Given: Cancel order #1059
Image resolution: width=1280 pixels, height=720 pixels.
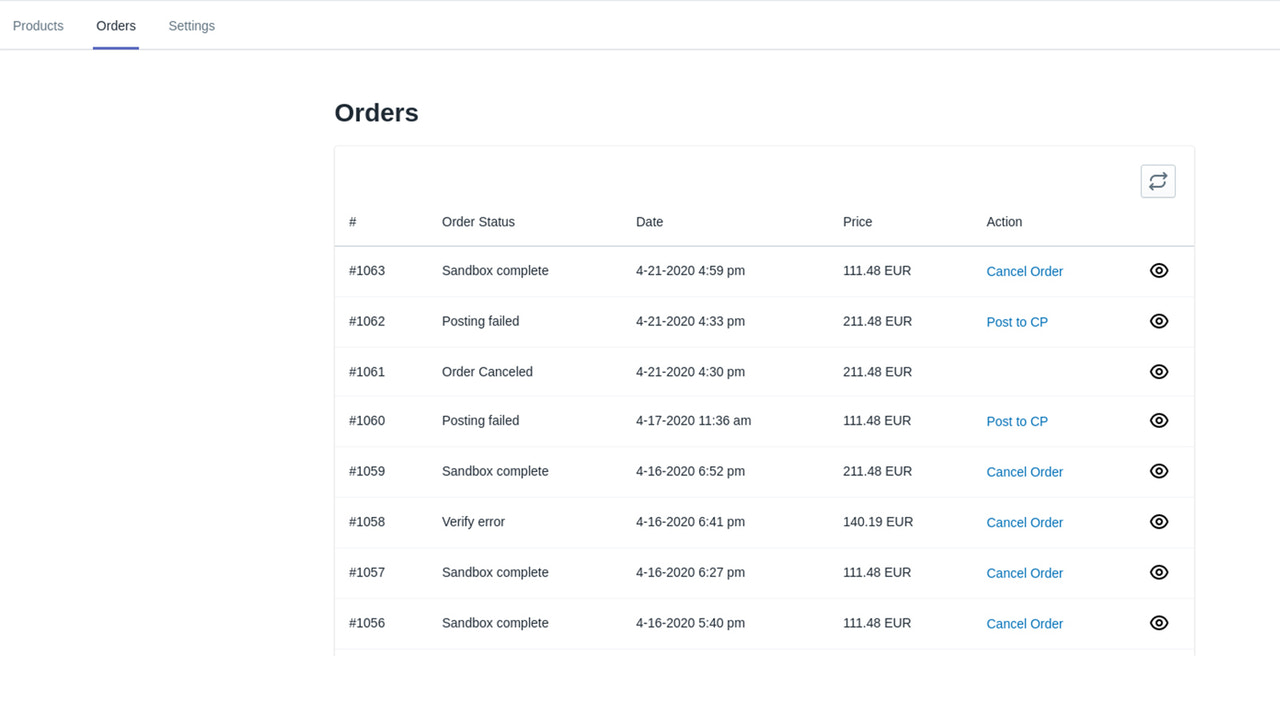Looking at the screenshot, I should tap(1024, 471).
